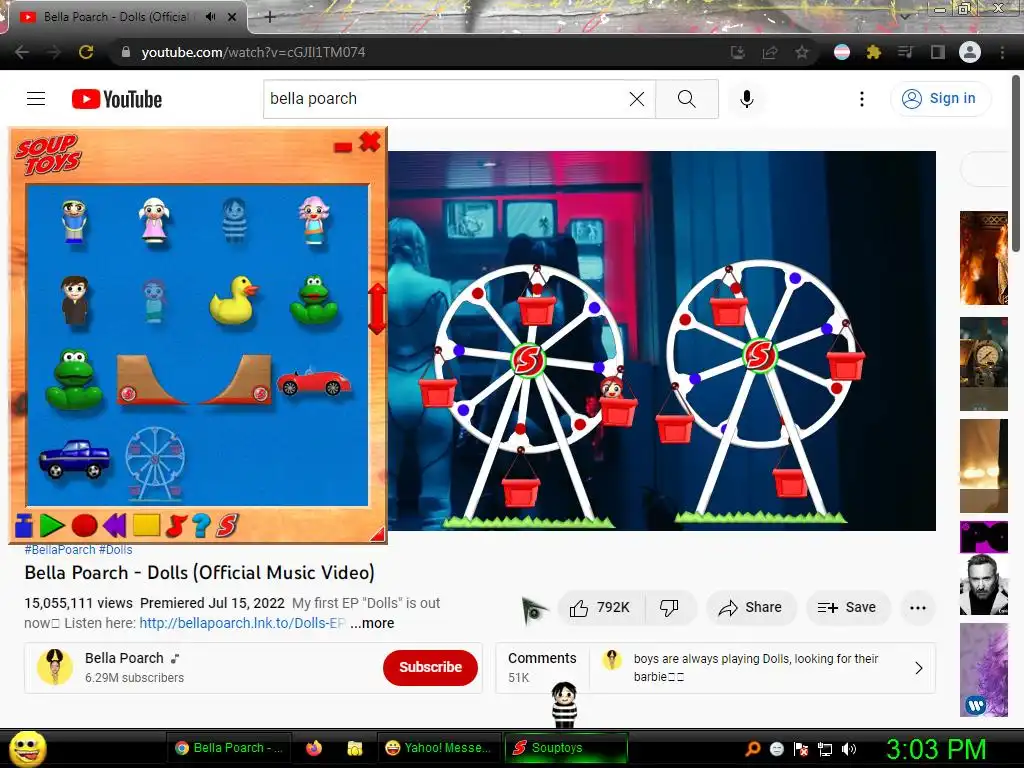Expand the description with ...more
The width and height of the screenshot is (1024, 768).
372,623
